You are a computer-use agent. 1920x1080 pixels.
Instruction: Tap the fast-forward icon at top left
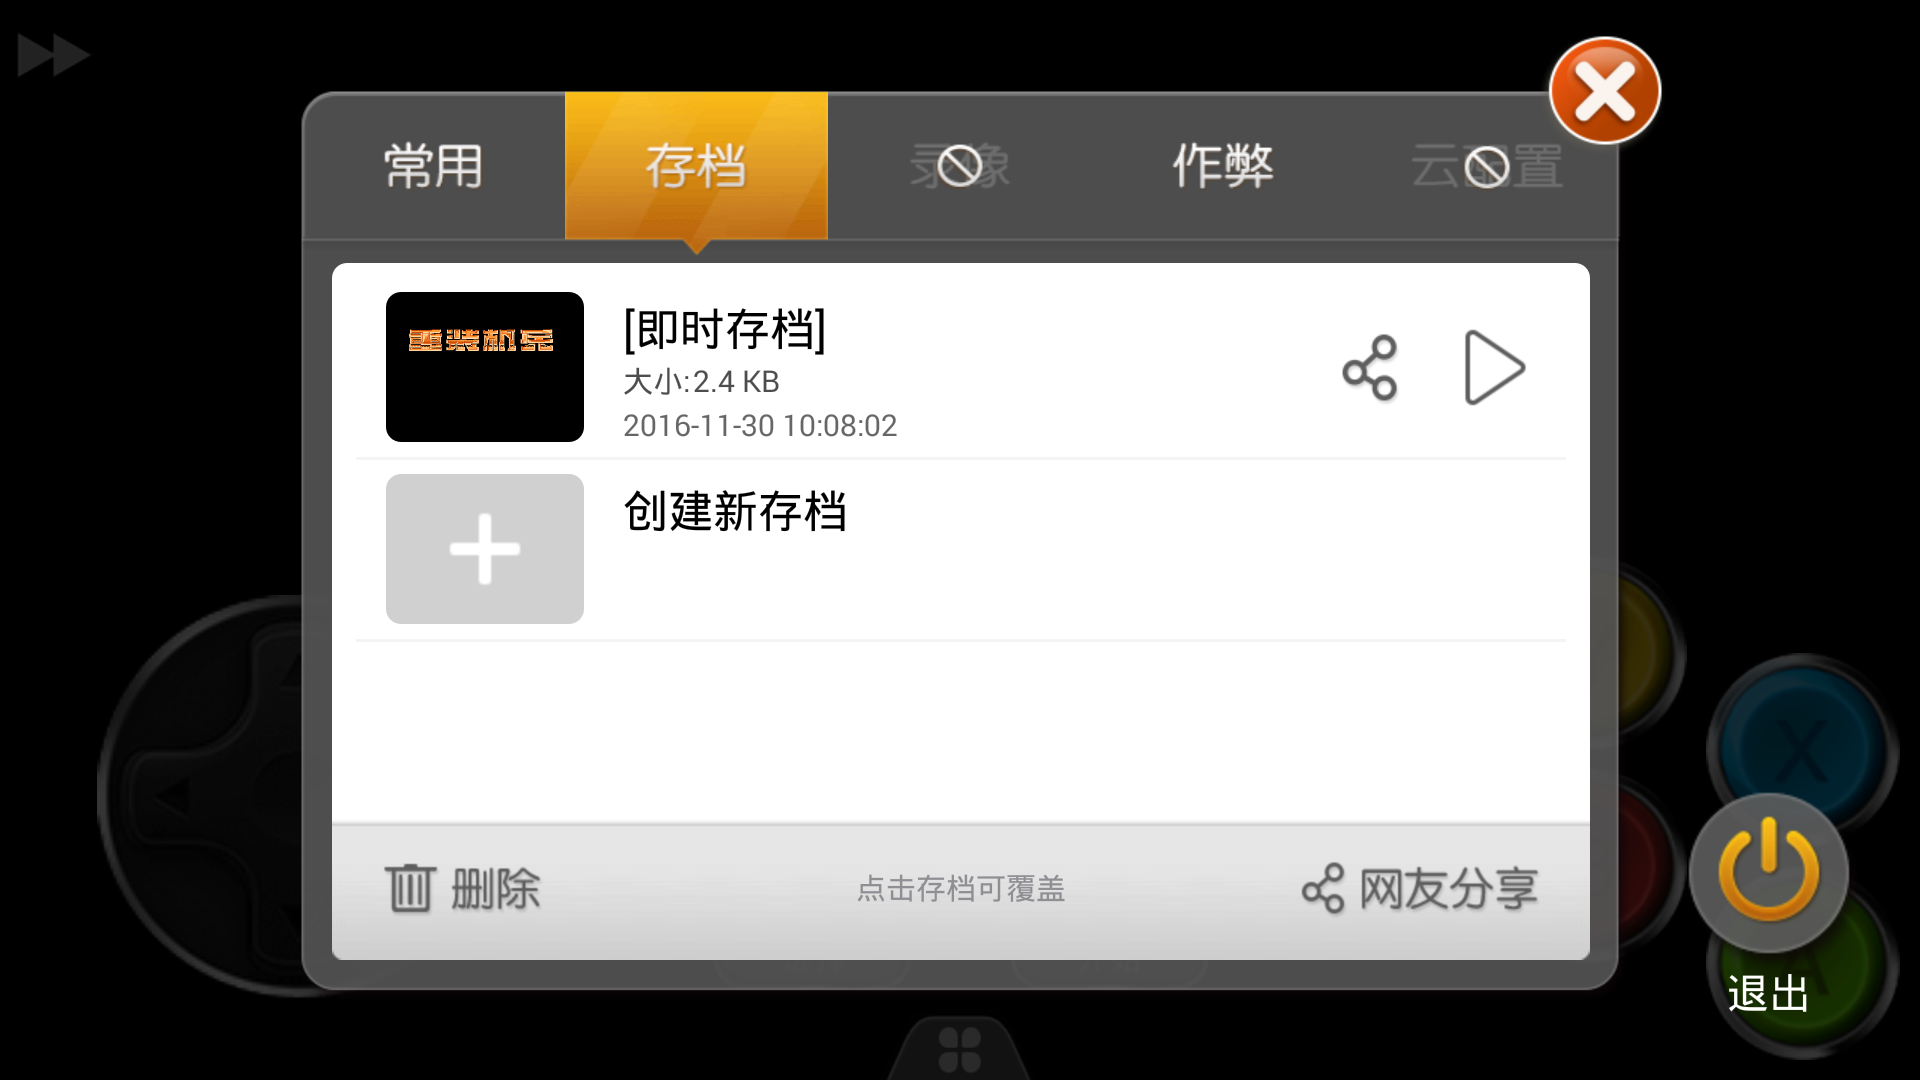tap(53, 55)
